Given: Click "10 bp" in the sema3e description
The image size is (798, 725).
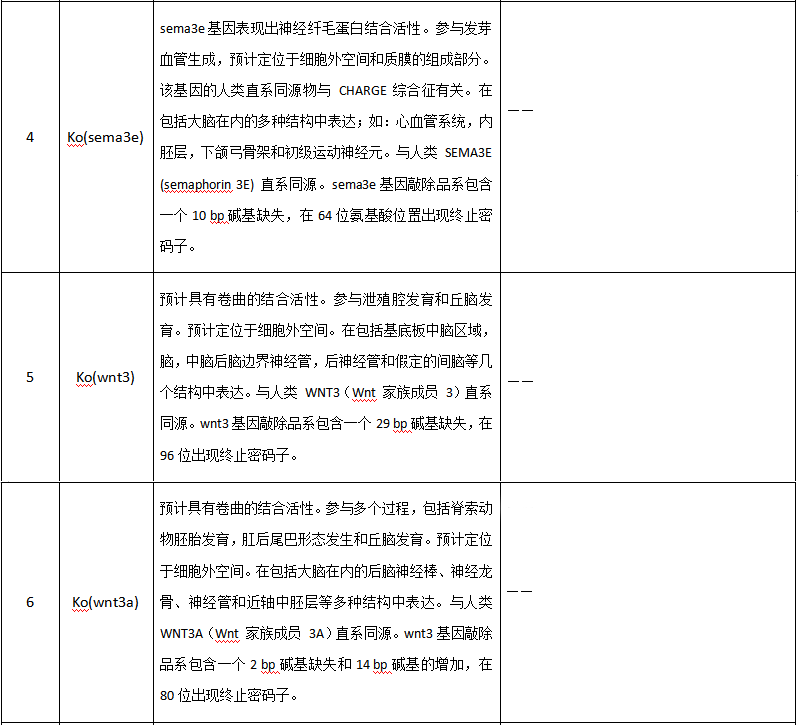Looking at the screenshot, I should [x=203, y=215].
